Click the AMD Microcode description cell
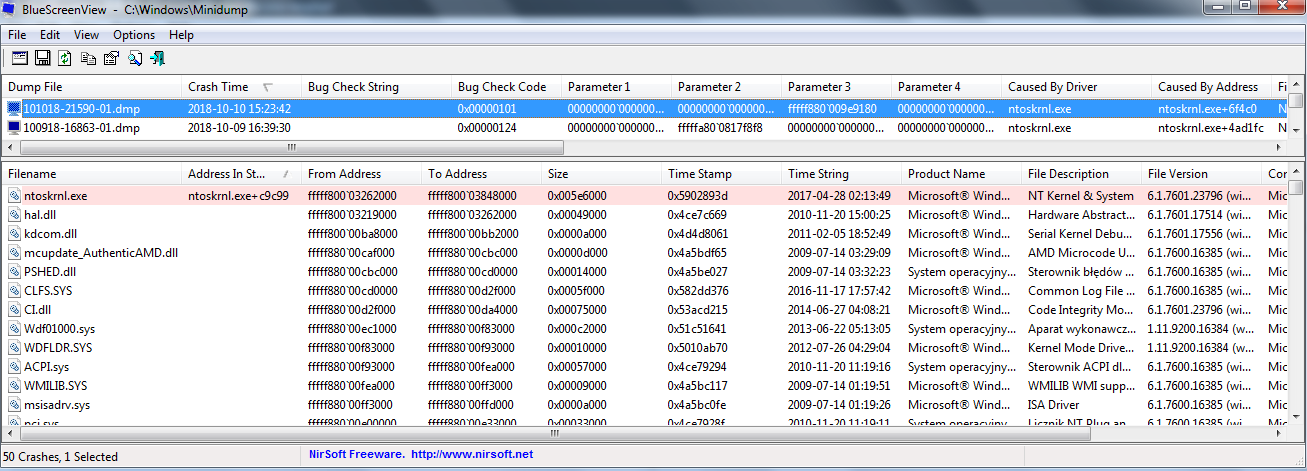 1081,253
